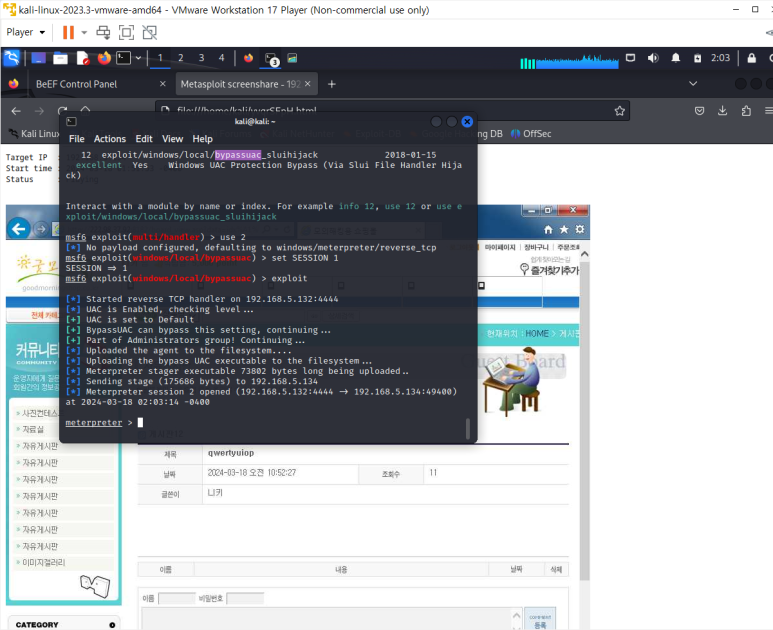This screenshot has height=630, width=773.
Task: Lock the screen with the padlock icon
Action: [751, 58]
